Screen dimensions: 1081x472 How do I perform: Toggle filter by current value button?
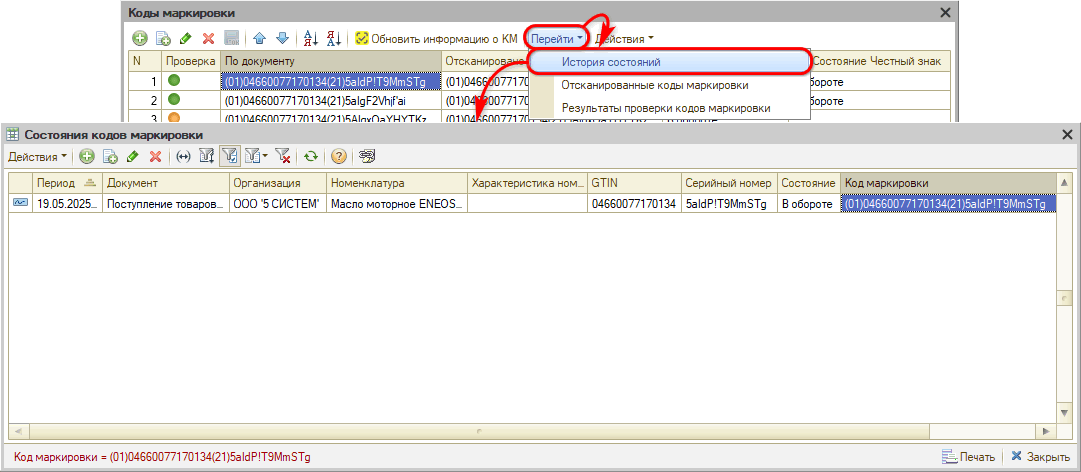[x=229, y=157]
